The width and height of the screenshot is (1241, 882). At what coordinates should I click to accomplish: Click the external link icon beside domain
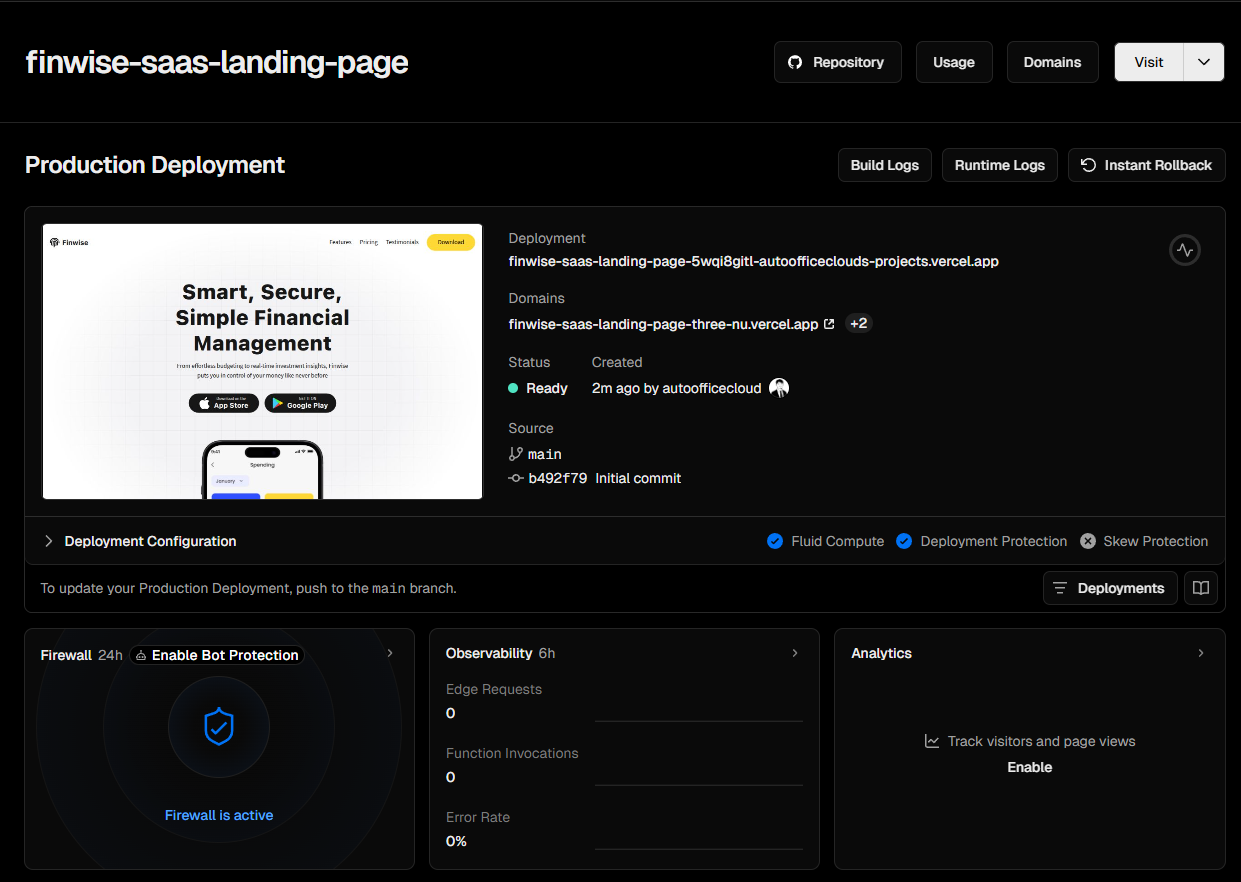click(829, 324)
